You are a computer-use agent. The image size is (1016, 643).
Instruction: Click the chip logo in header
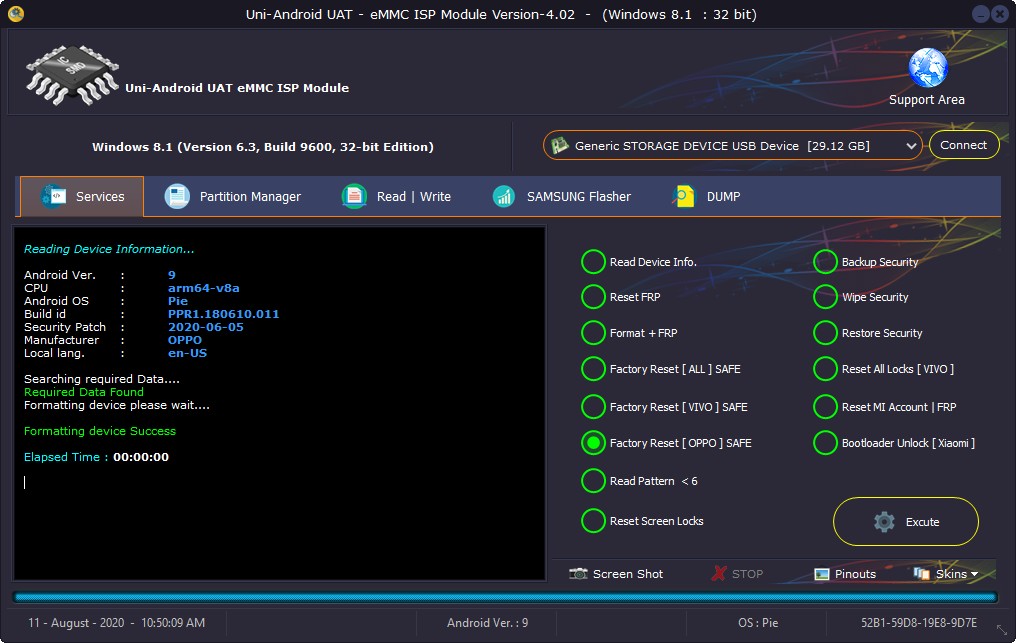pos(71,76)
